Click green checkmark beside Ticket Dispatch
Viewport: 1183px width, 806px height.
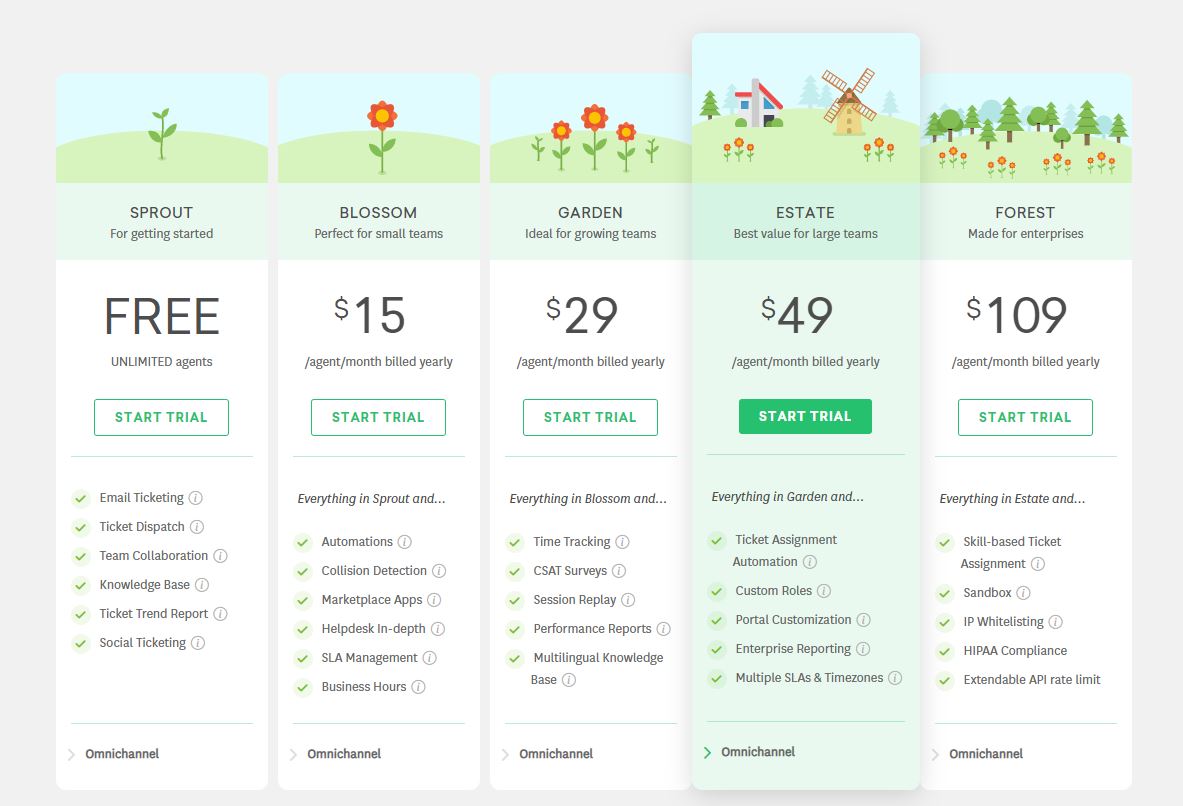[x=81, y=527]
